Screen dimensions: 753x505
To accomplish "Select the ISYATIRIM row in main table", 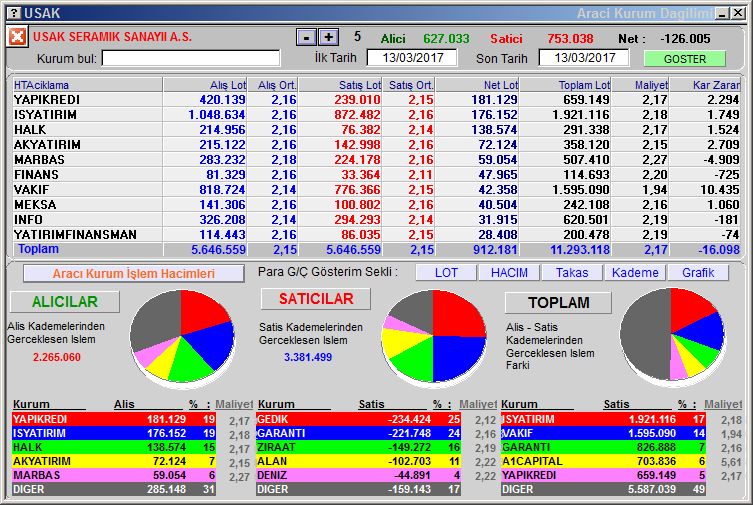I will click(376, 115).
